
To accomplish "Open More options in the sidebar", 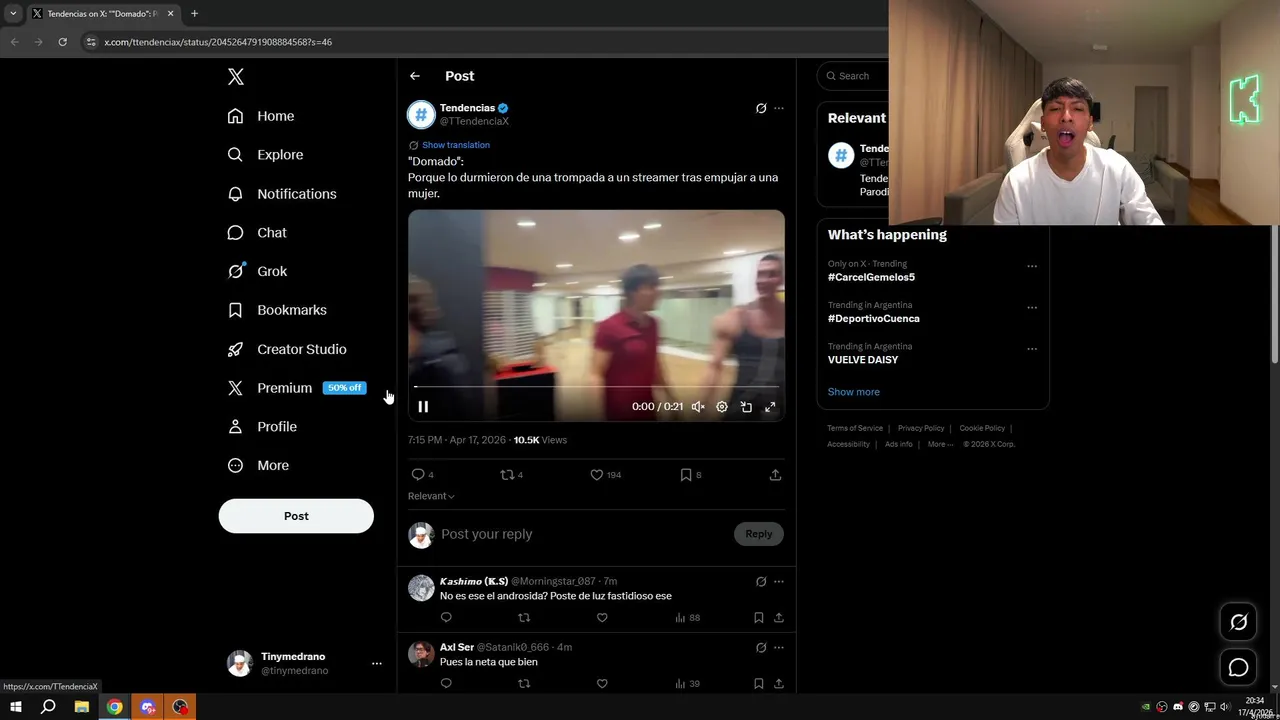I will point(258,466).
